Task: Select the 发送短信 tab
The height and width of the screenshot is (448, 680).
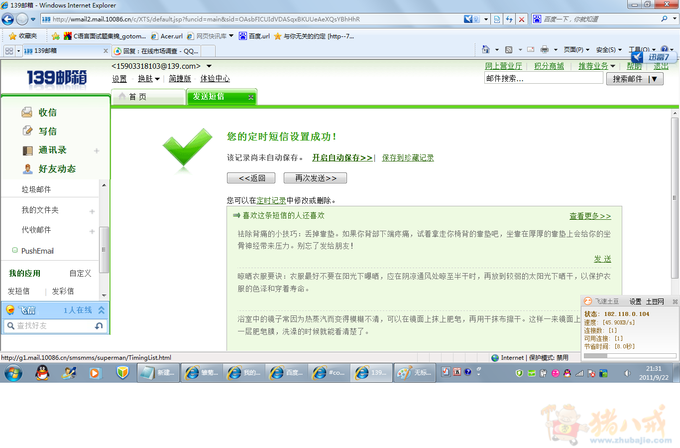Action: (x=221, y=97)
